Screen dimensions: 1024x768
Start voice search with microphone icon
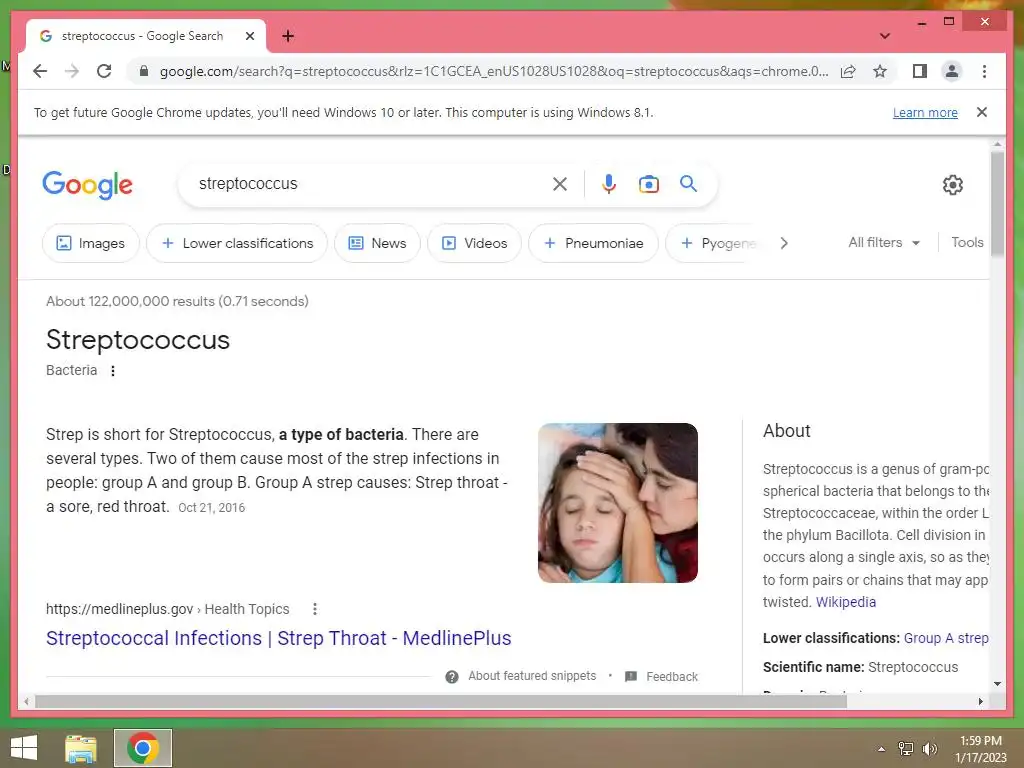[x=609, y=184]
